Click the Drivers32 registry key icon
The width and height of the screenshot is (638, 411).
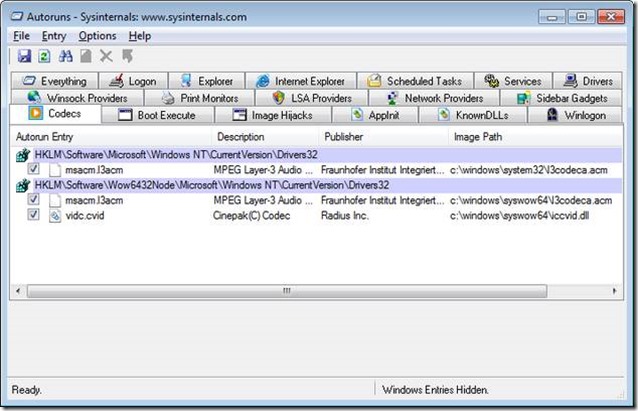point(23,155)
